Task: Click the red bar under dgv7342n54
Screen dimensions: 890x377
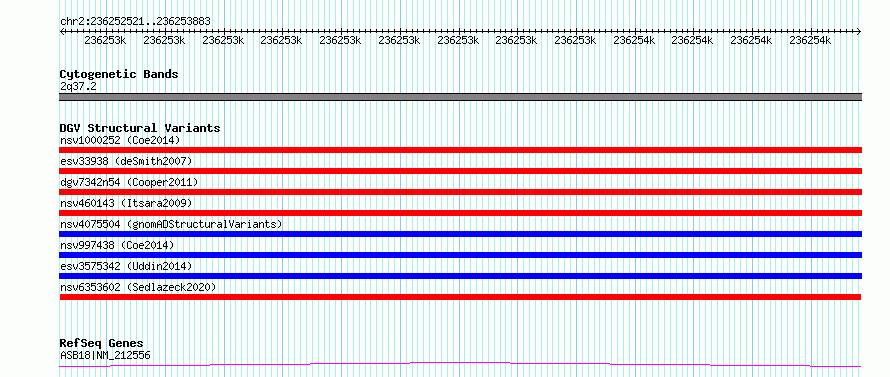Action: pyautogui.click(x=460, y=192)
